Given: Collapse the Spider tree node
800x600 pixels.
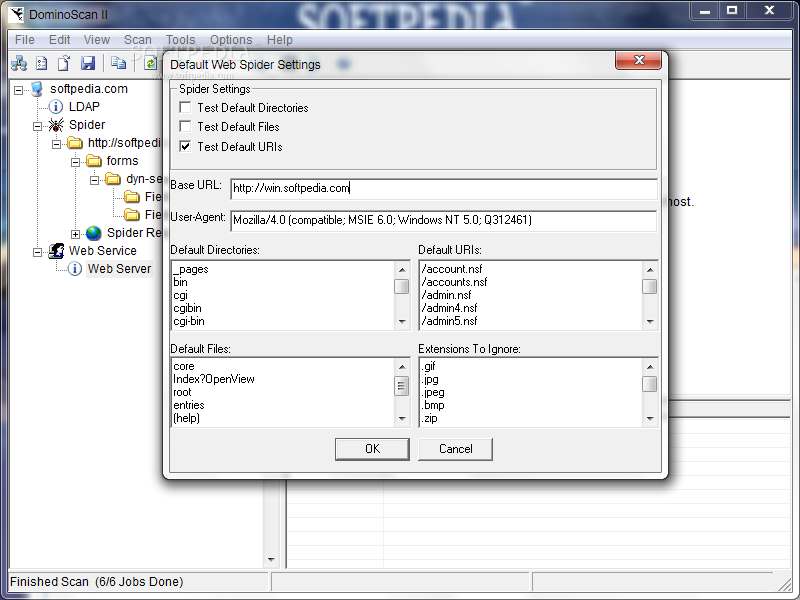Looking at the screenshot, I should tap(37, 126).
